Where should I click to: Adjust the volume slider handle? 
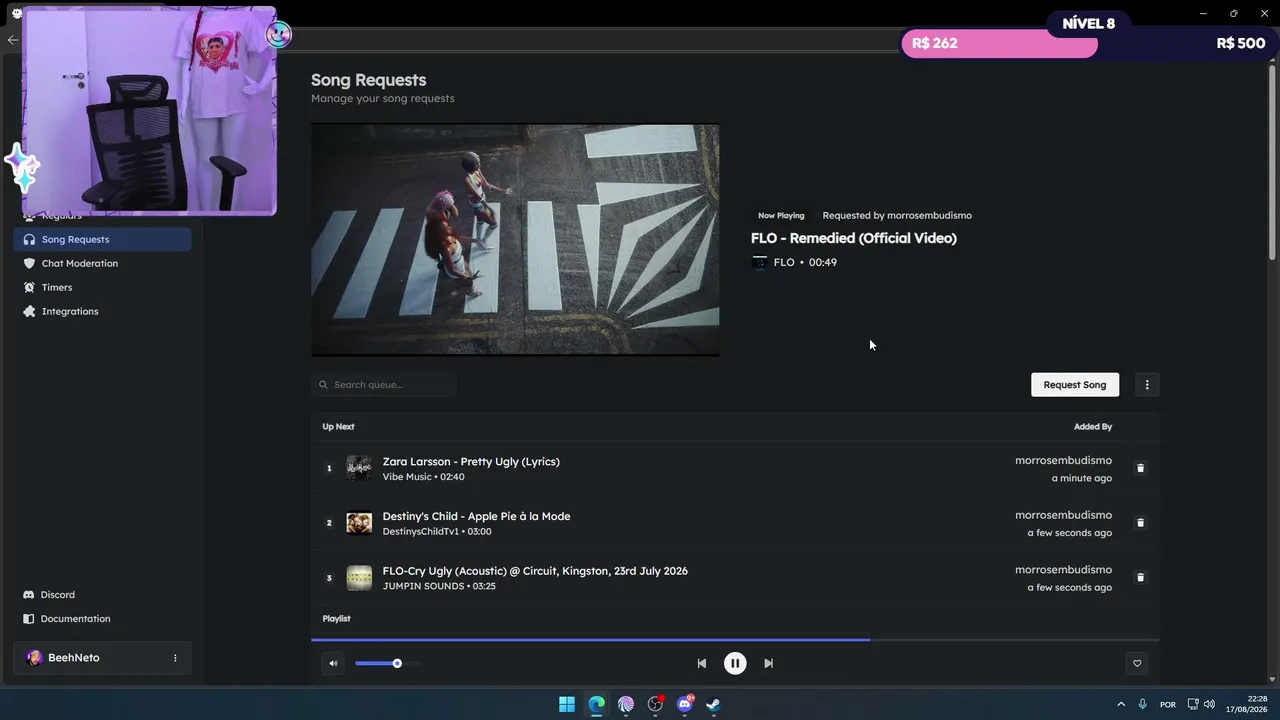[397, 663]
